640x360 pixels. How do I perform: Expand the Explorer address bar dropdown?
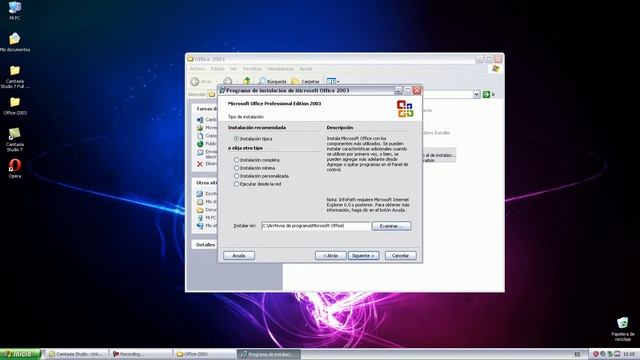476,94
